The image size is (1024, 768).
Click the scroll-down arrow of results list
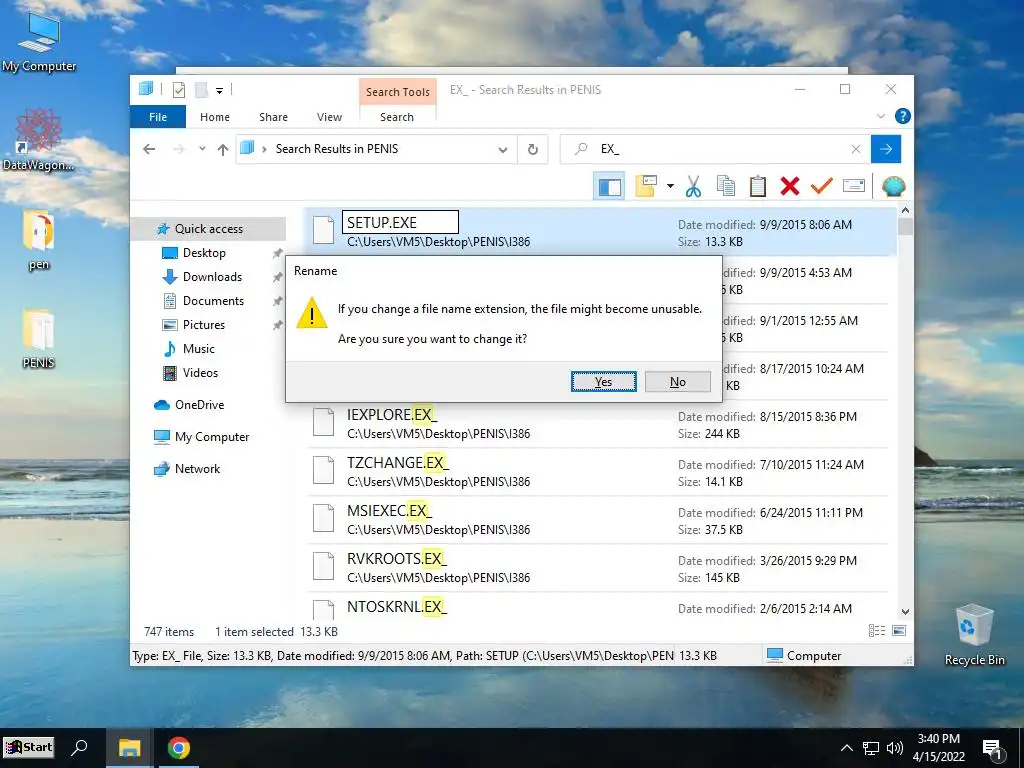(x=905, y=611)
